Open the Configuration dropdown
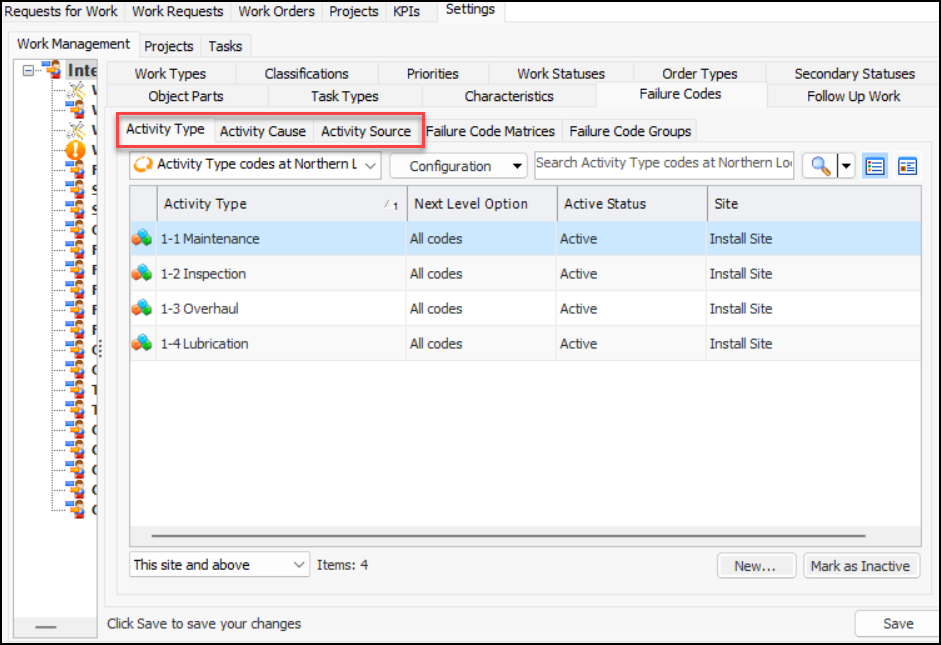The height and width of the screenshot is (645, 941). point(458,166)
